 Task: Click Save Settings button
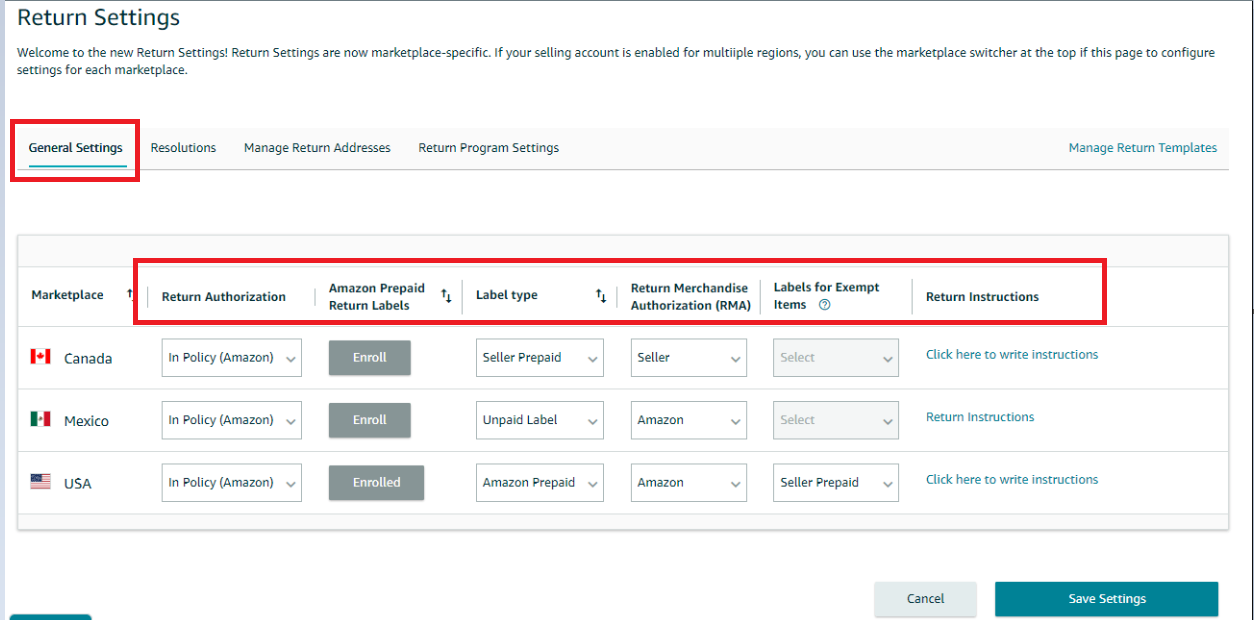1107,599
